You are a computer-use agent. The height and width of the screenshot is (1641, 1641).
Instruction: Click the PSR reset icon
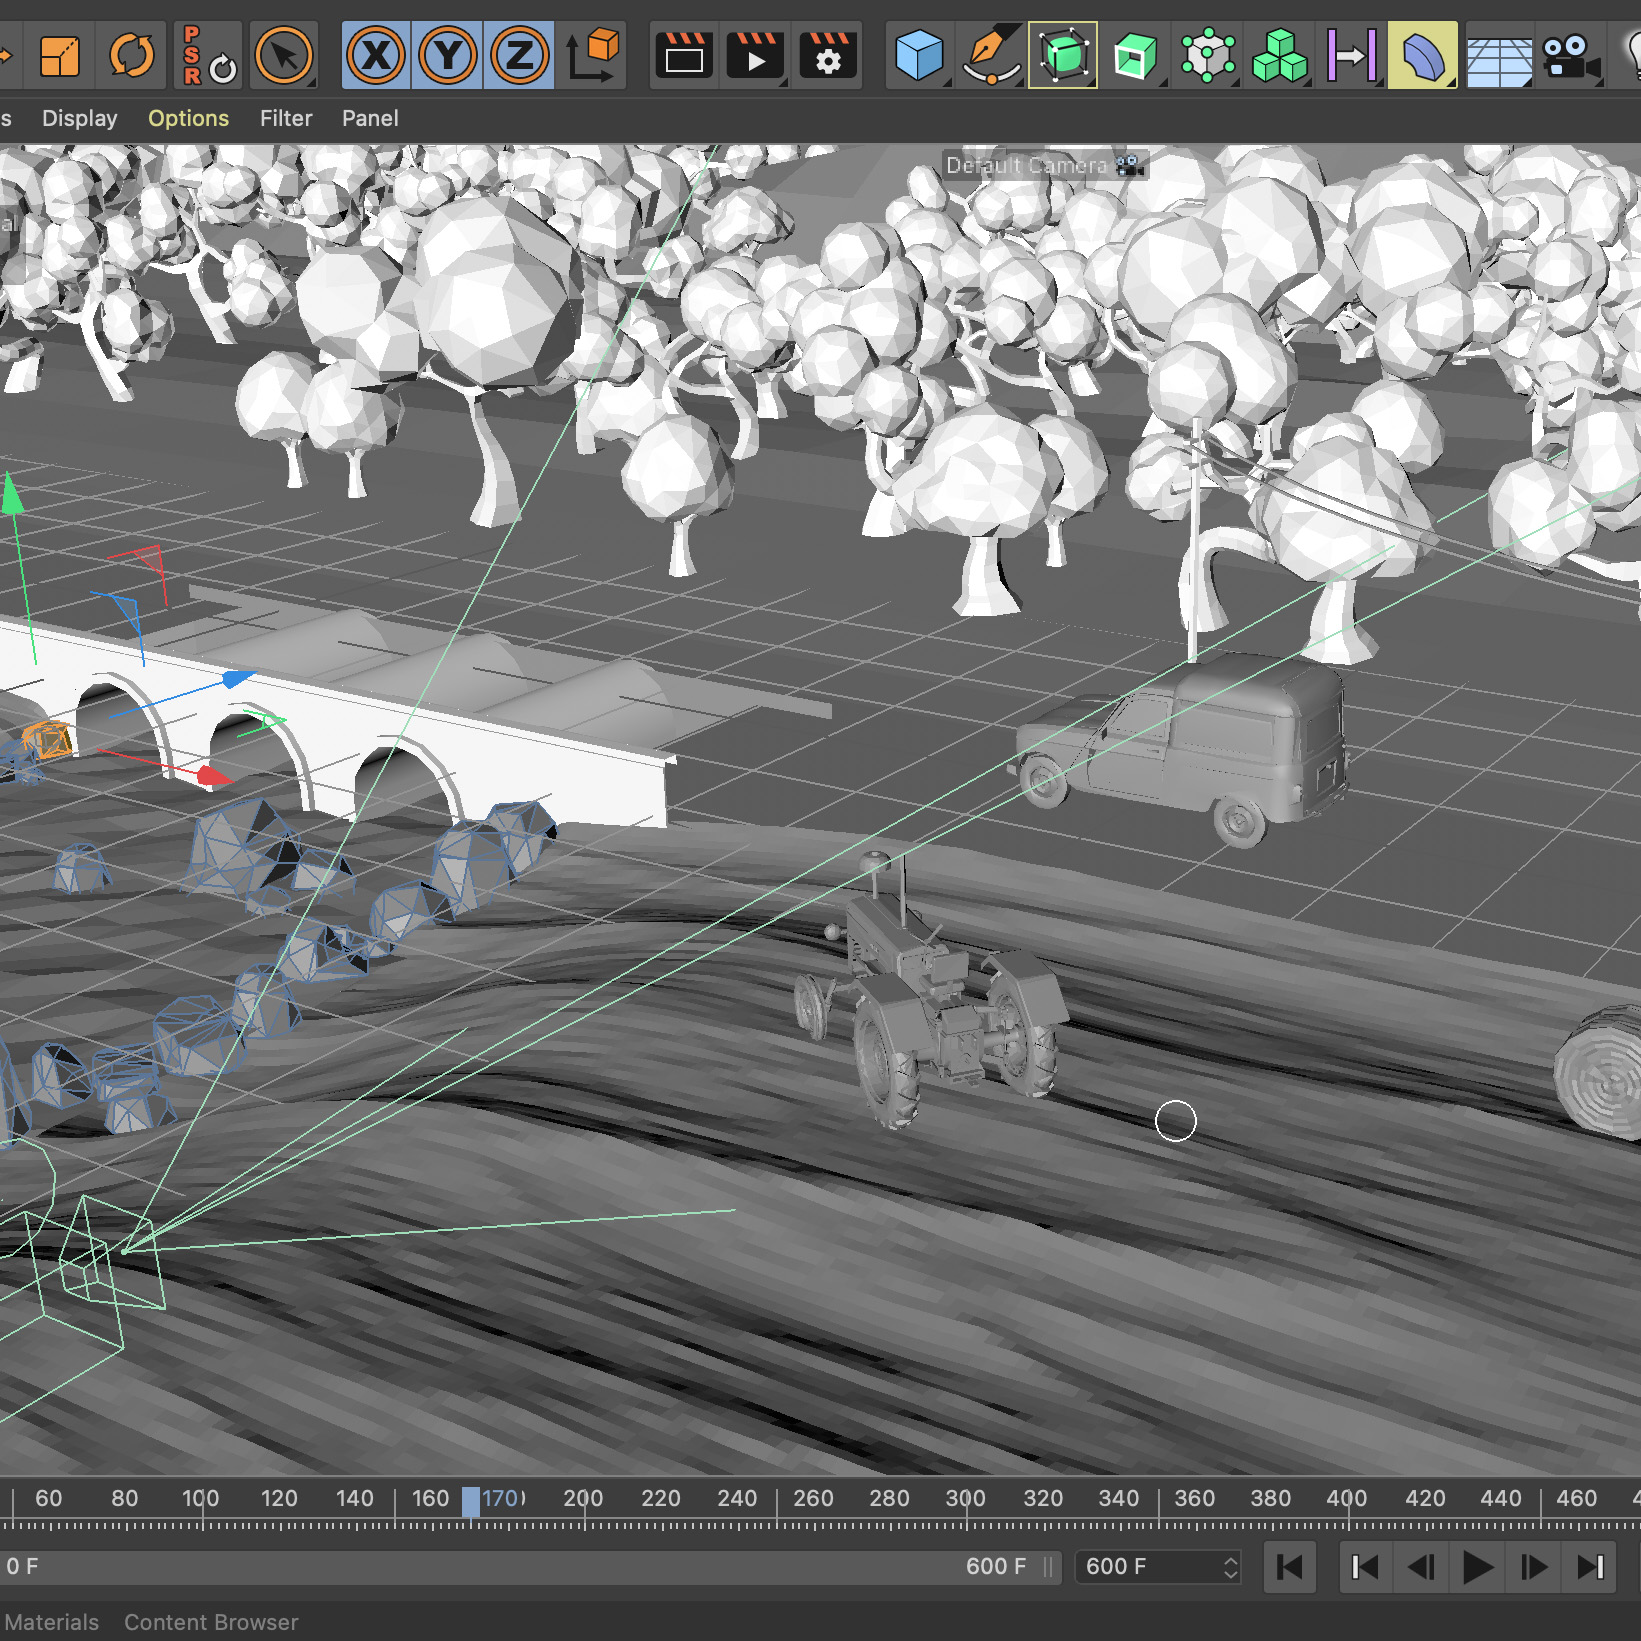tap(209, 55)
